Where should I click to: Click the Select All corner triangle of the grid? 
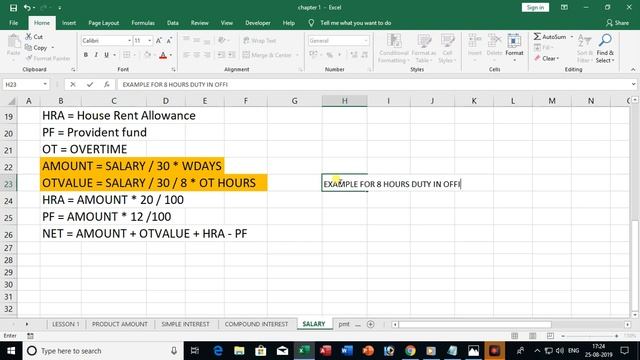click(x=11, y=101)
